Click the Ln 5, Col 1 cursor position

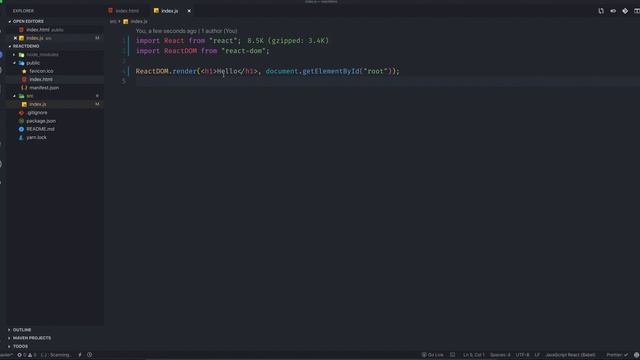474,355
